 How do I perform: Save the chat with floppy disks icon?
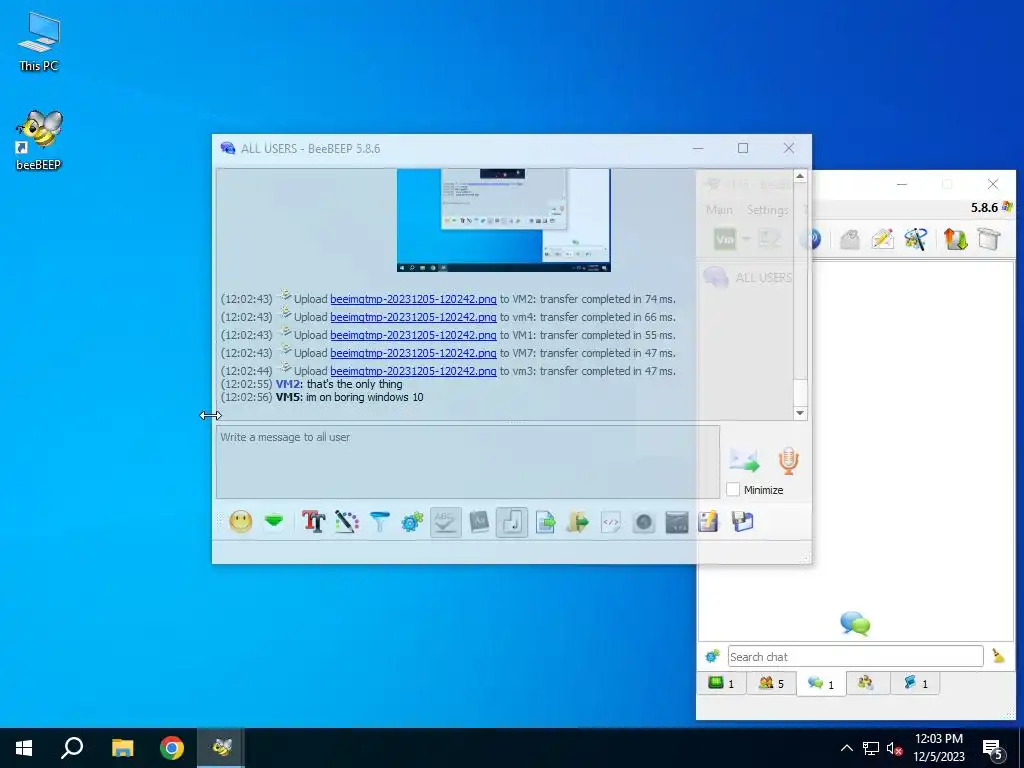click(743, 522)
